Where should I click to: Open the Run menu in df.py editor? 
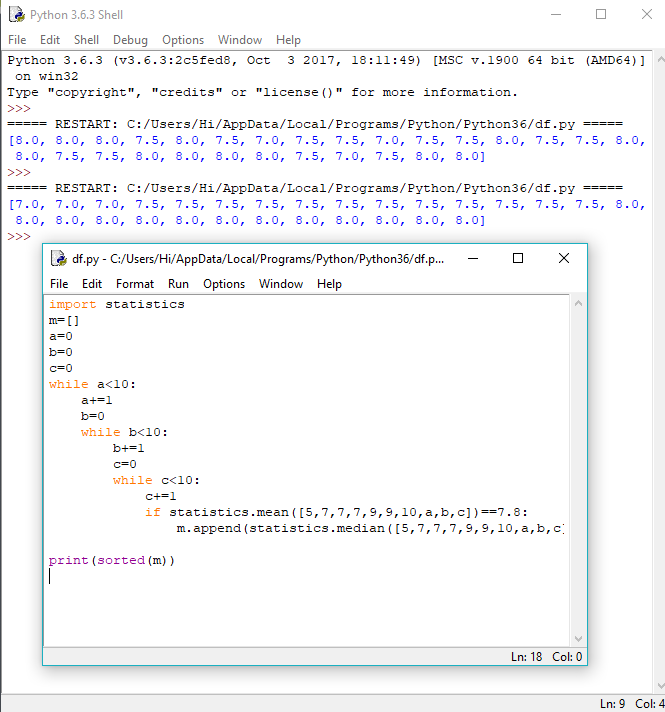(x=178, y=284)
